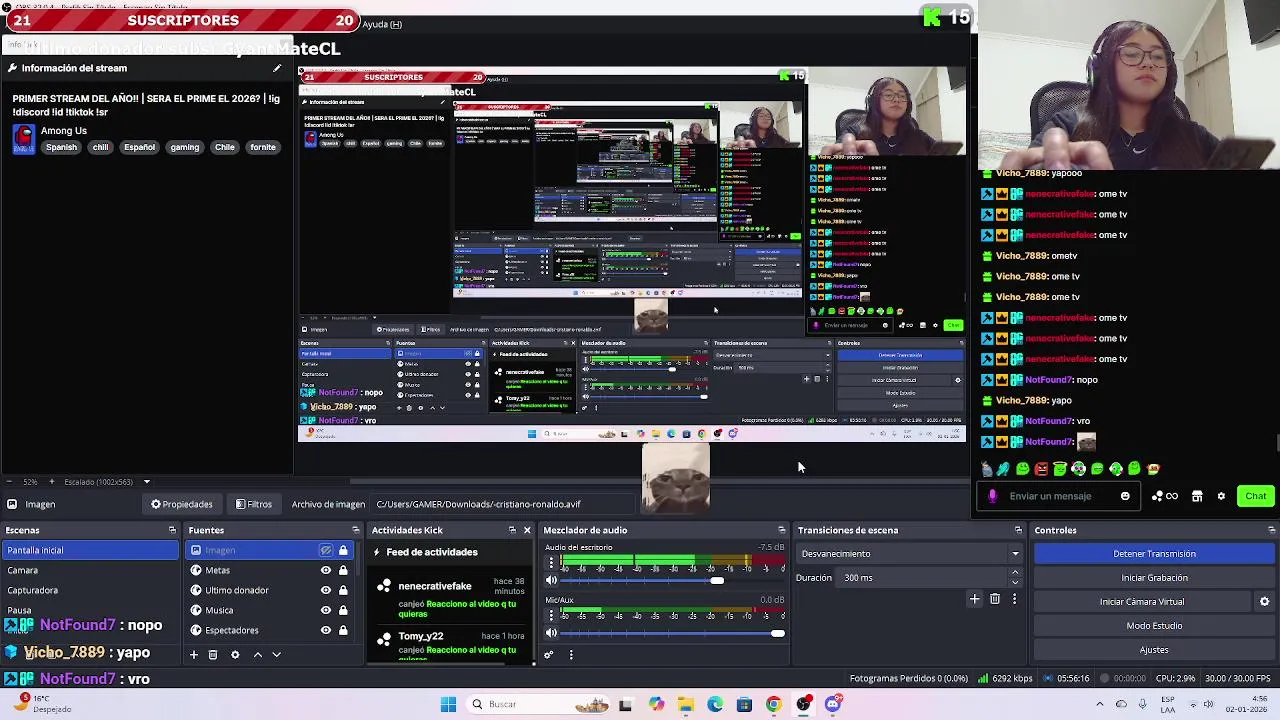Switch to the Camara scene
Viewport: 1280px width, 720px height.
(90, 570)
